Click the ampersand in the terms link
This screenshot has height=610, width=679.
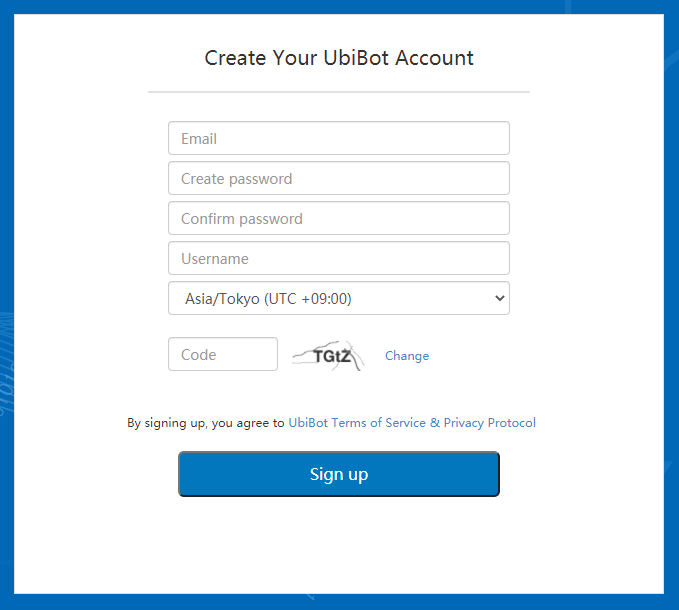pyautogui.click(x=435, y=423)
